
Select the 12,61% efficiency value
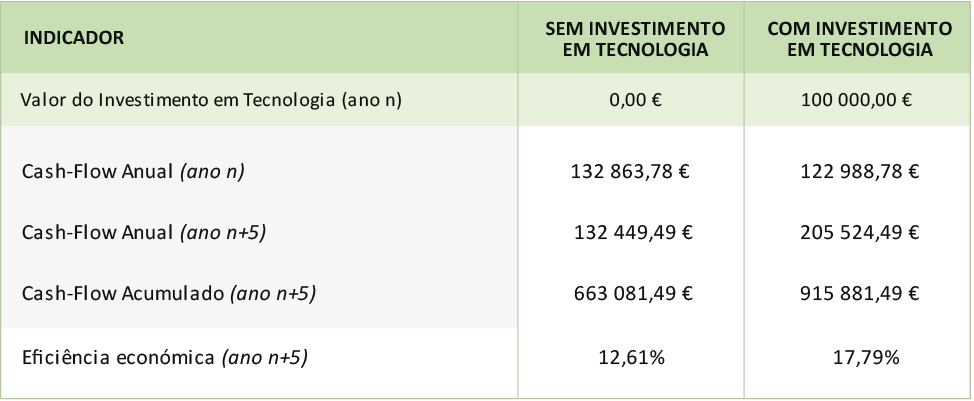tap(632, 358)
